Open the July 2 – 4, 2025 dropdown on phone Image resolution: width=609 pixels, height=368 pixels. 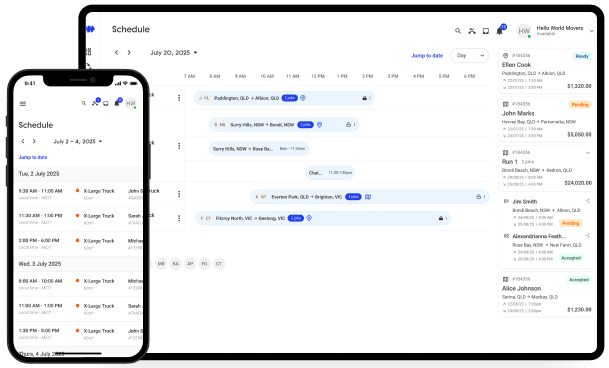[x=78, y=141]
